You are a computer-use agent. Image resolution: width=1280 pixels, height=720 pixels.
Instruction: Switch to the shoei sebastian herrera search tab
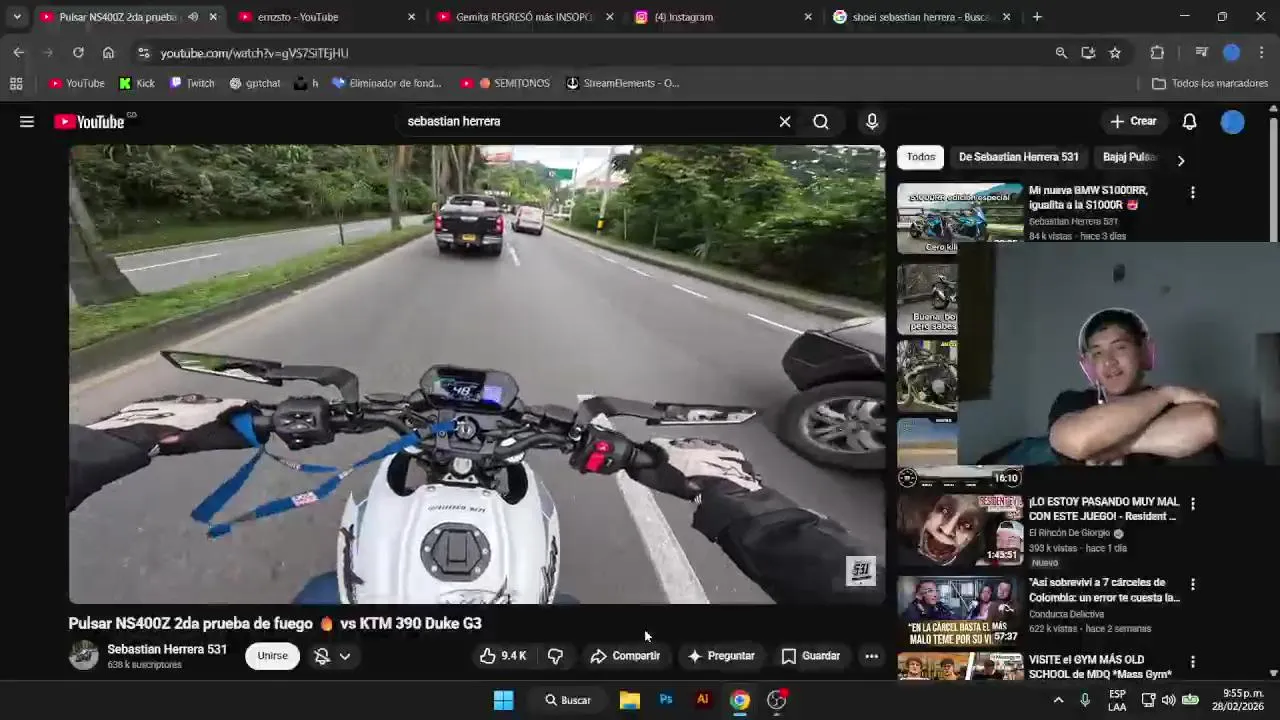click(x=921, y=17)
